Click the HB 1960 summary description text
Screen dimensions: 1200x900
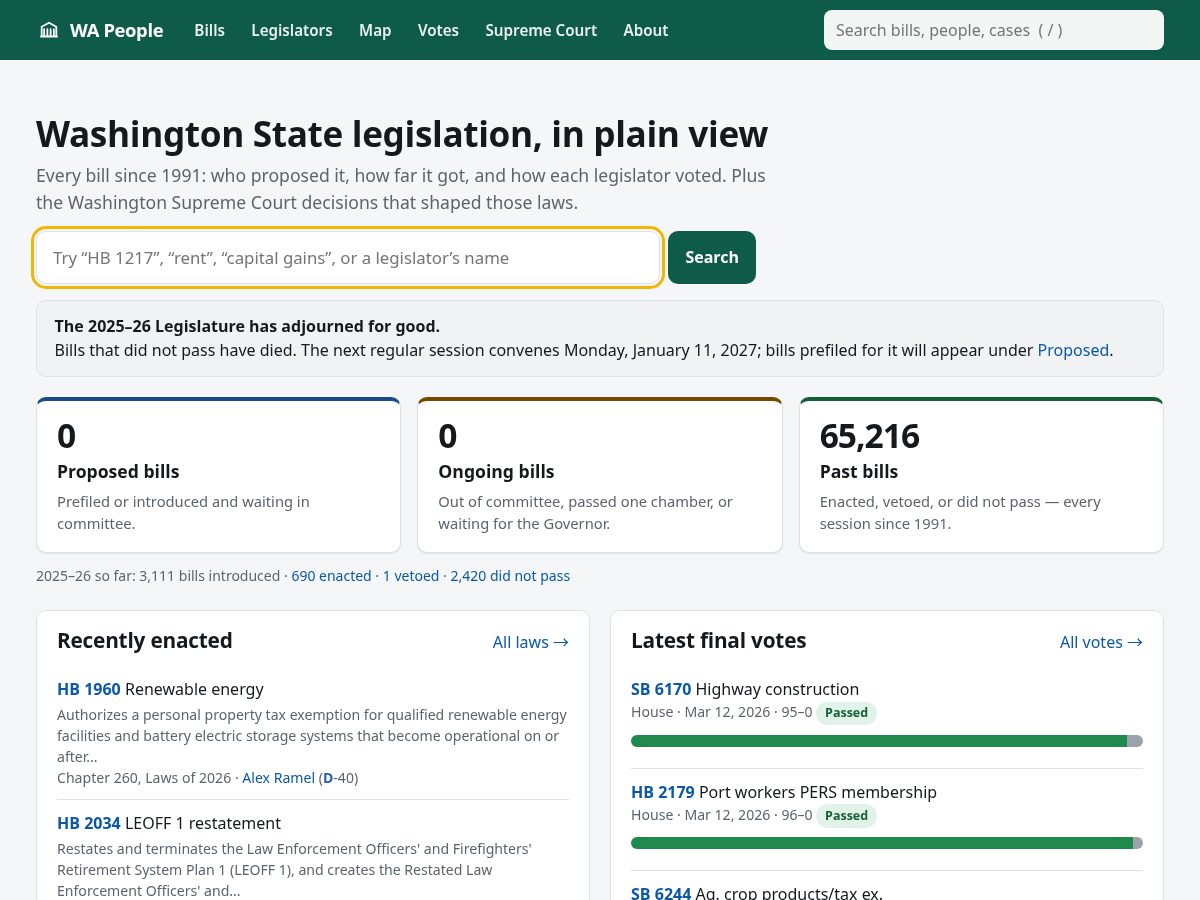pos(312,736)
